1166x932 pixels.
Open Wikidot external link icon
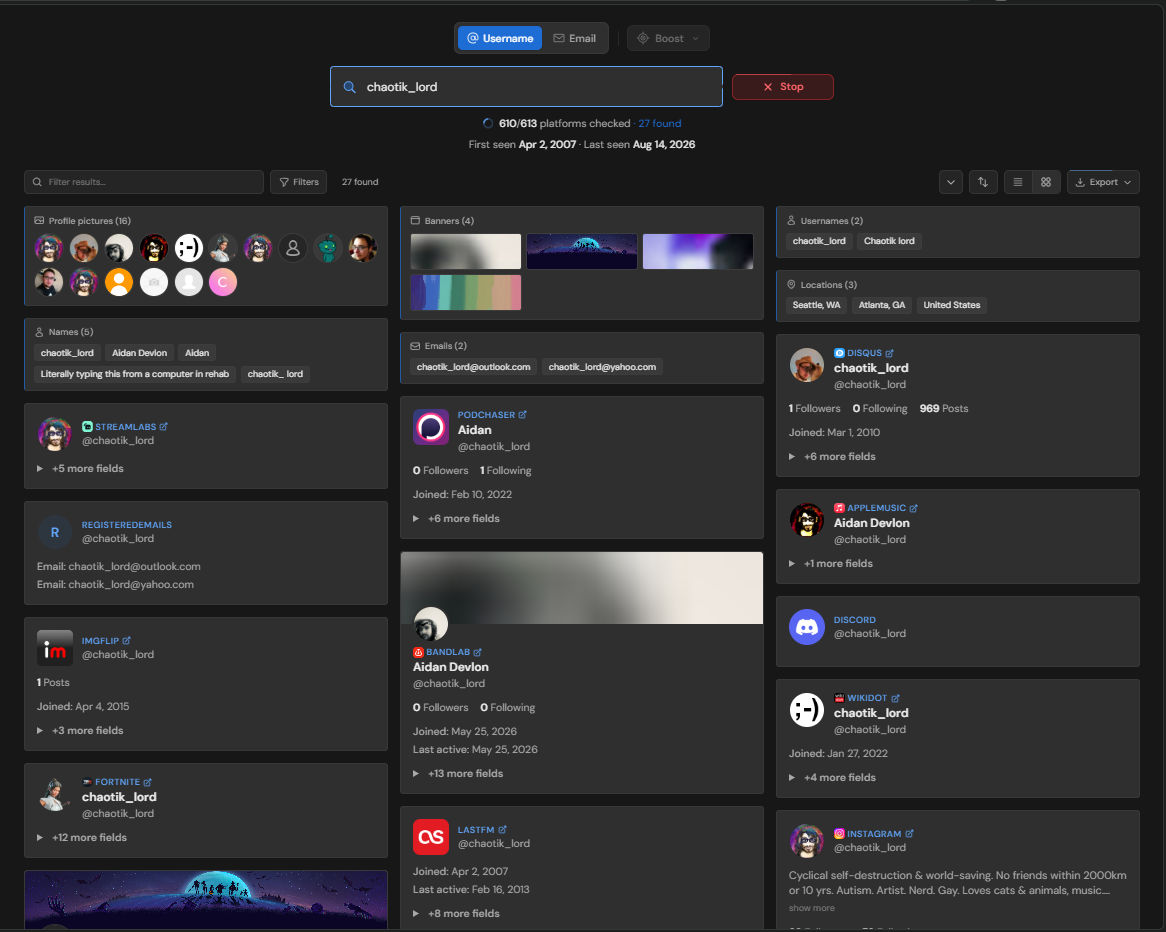(895, 698)
